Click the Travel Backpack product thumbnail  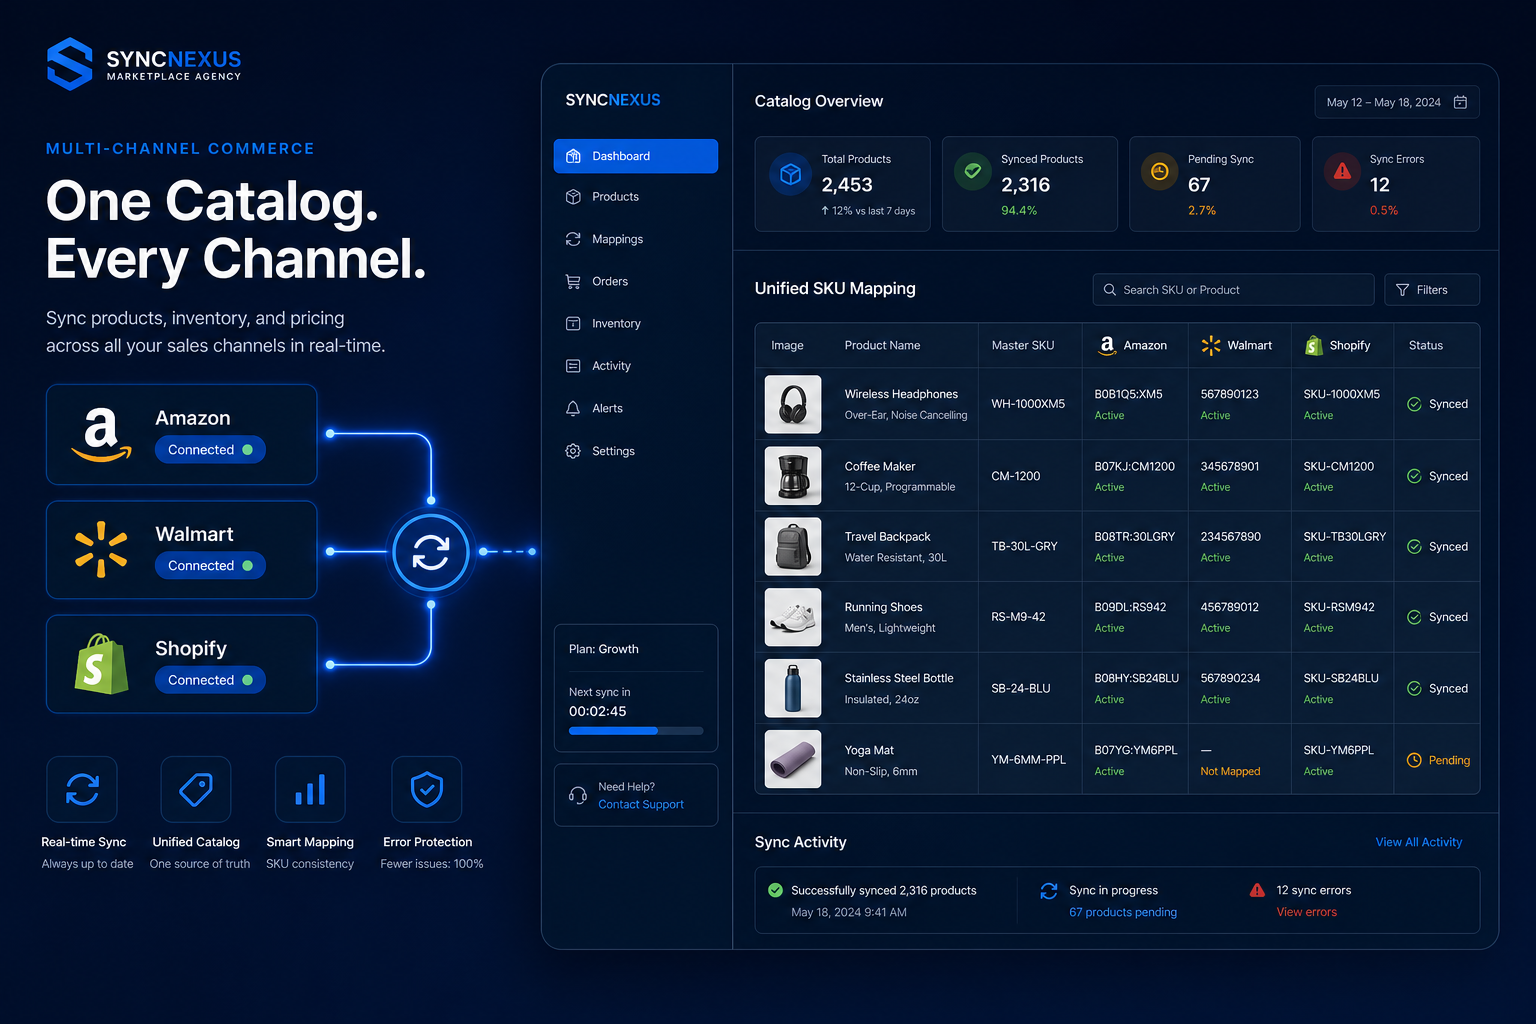tap(793, 546)
